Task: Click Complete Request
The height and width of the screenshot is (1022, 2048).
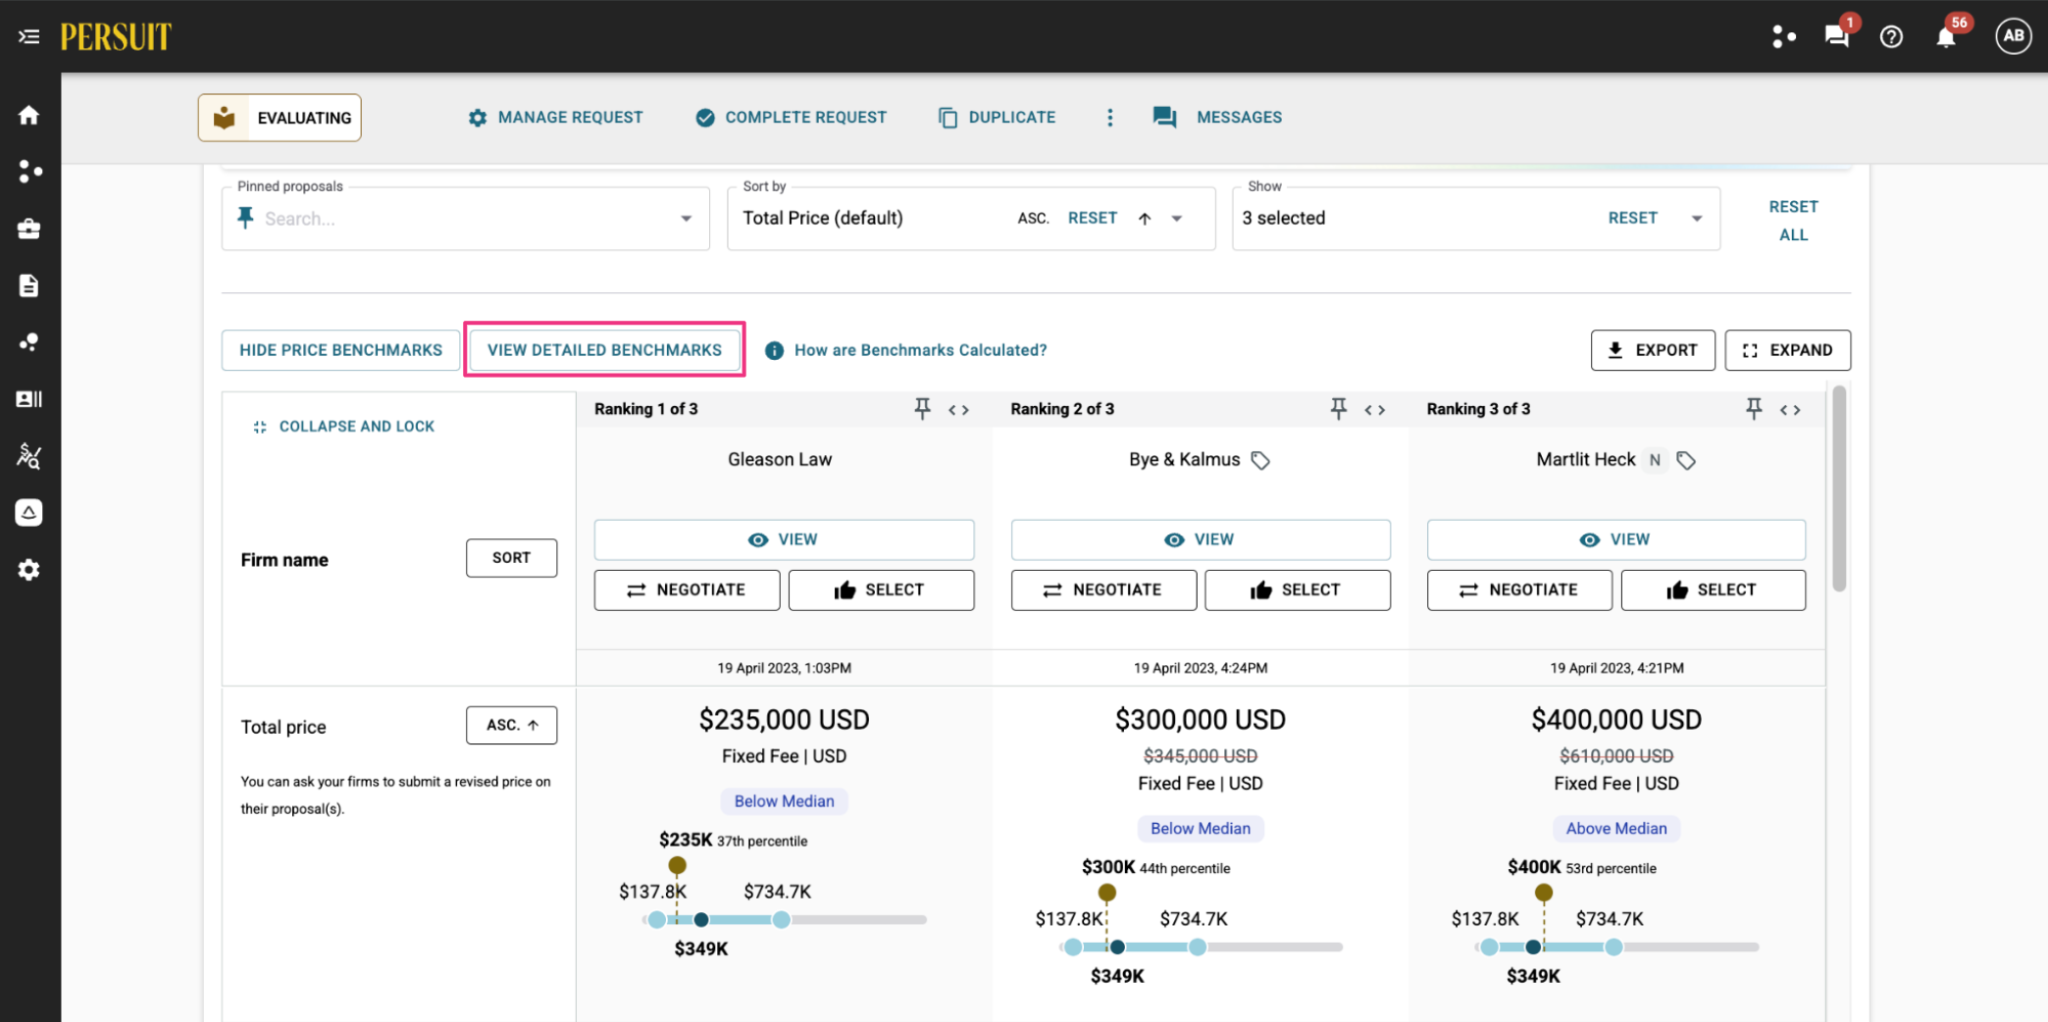Action: 791,118
